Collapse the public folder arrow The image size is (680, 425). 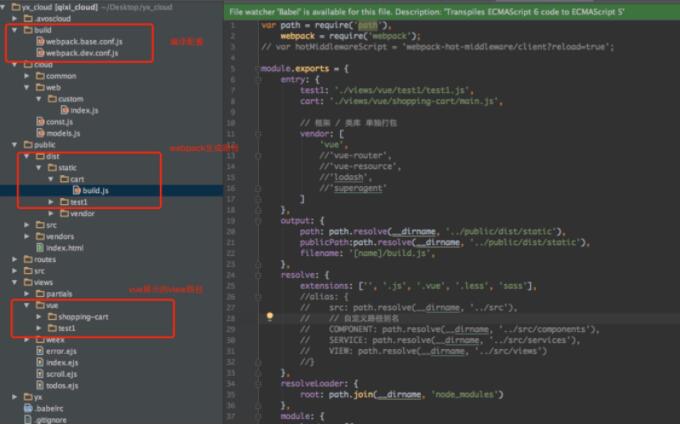[x=15, y=144]
